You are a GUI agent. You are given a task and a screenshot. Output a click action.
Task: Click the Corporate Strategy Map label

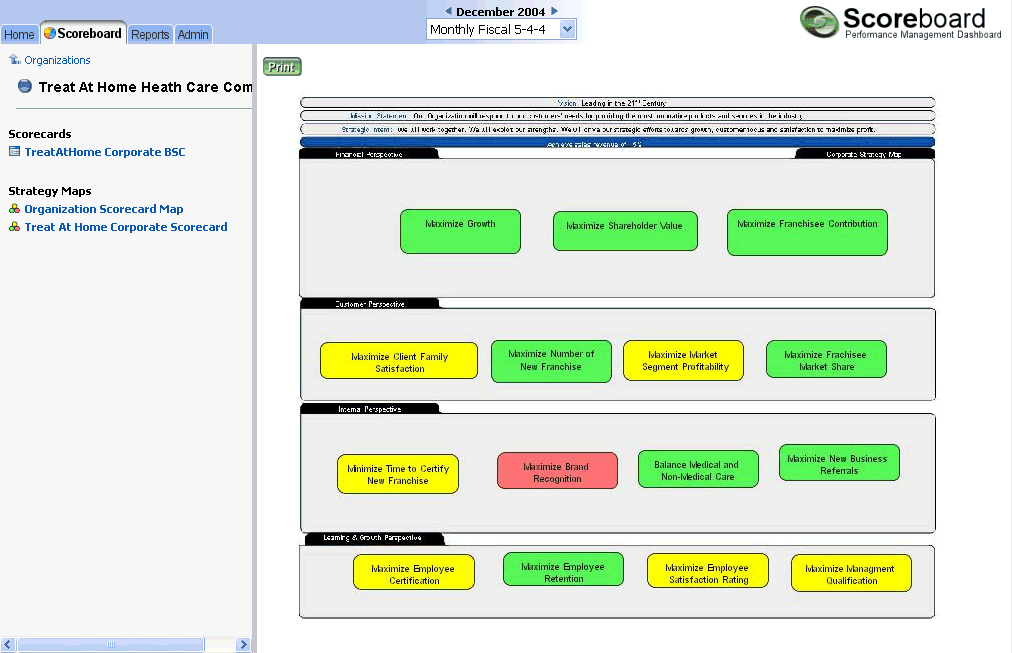865,154
